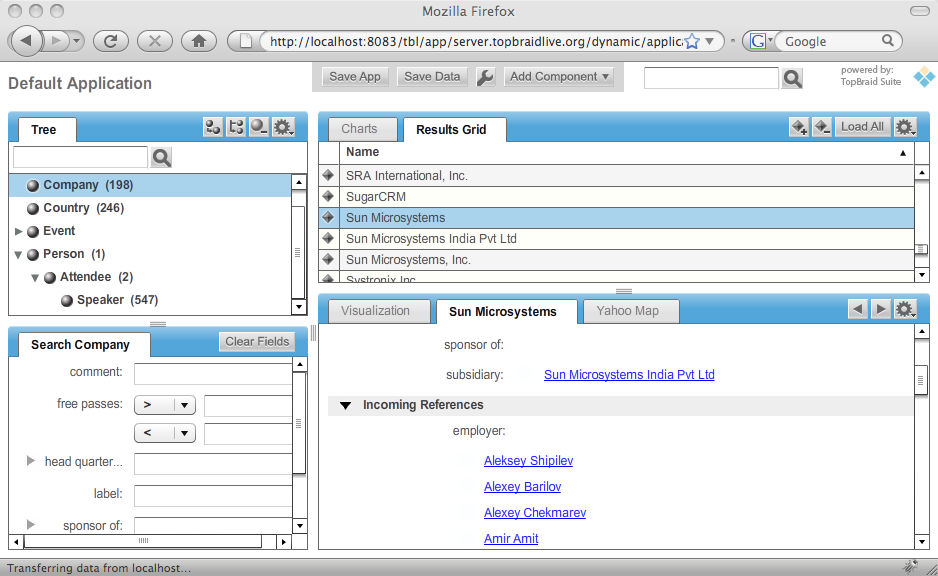Viewport: 938px width, 576px height.
Task: Click the delete class sphere-minus icon
Action: point(259,127)
